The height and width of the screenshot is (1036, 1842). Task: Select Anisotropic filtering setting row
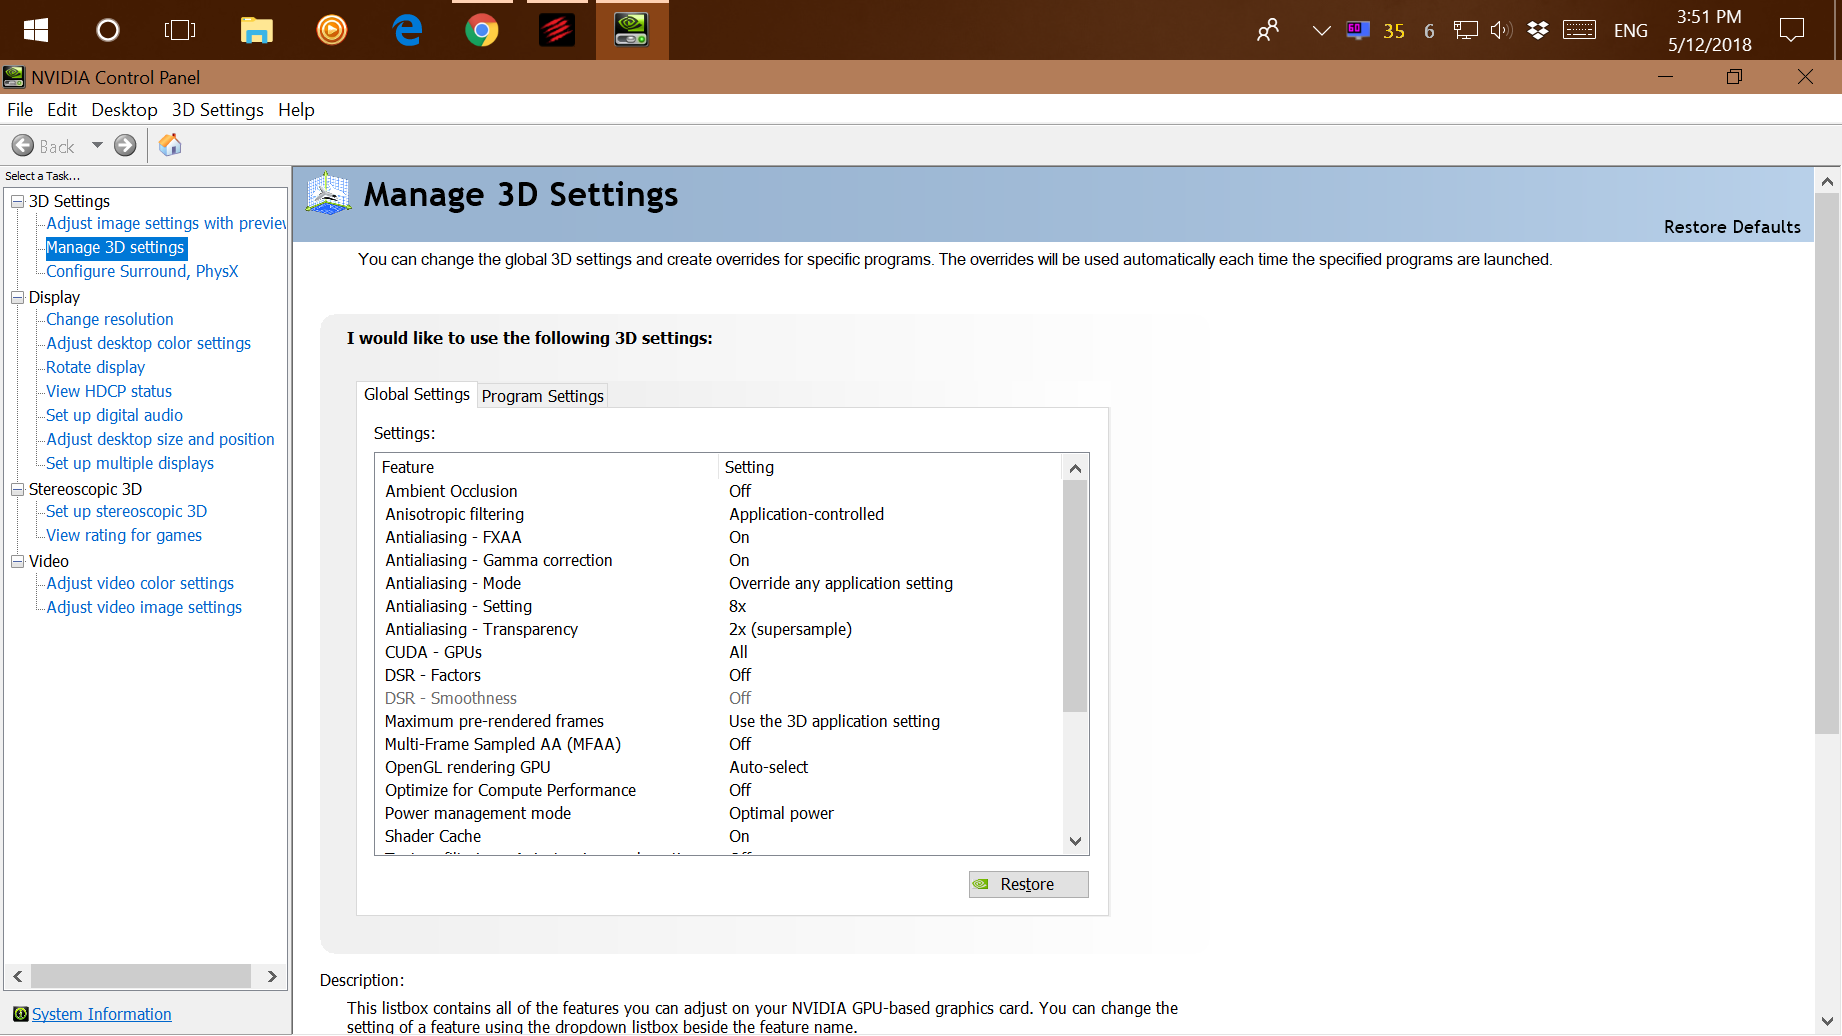click(x=720, y=515)
